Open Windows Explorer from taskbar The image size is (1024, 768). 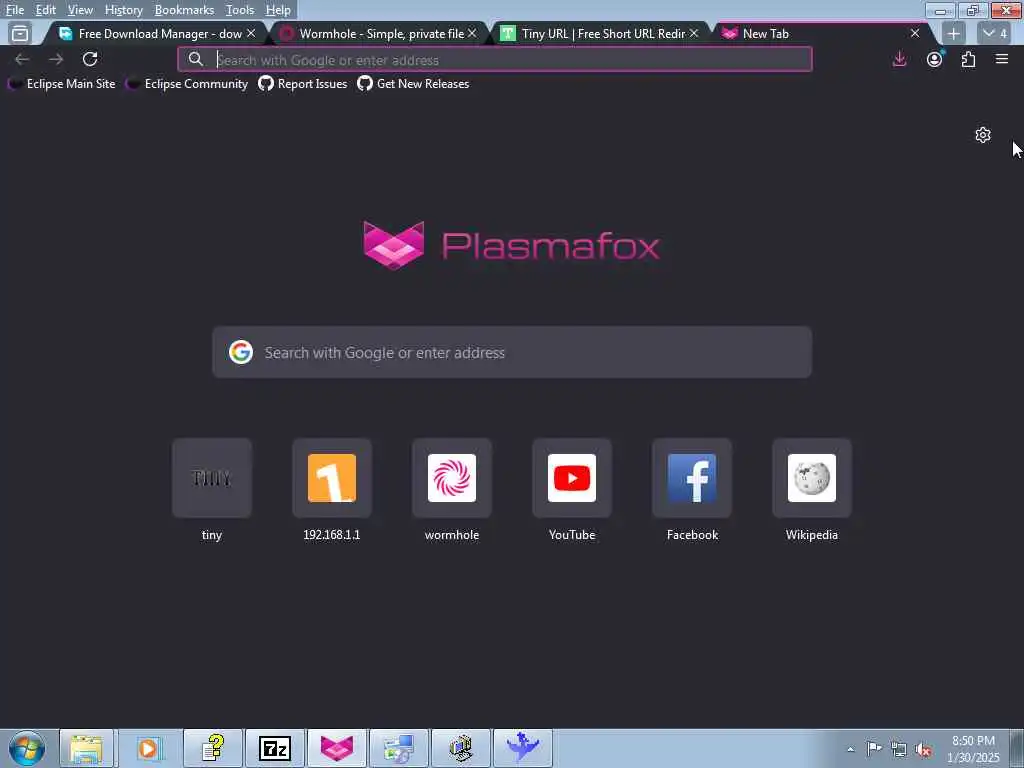pos(87,748)
